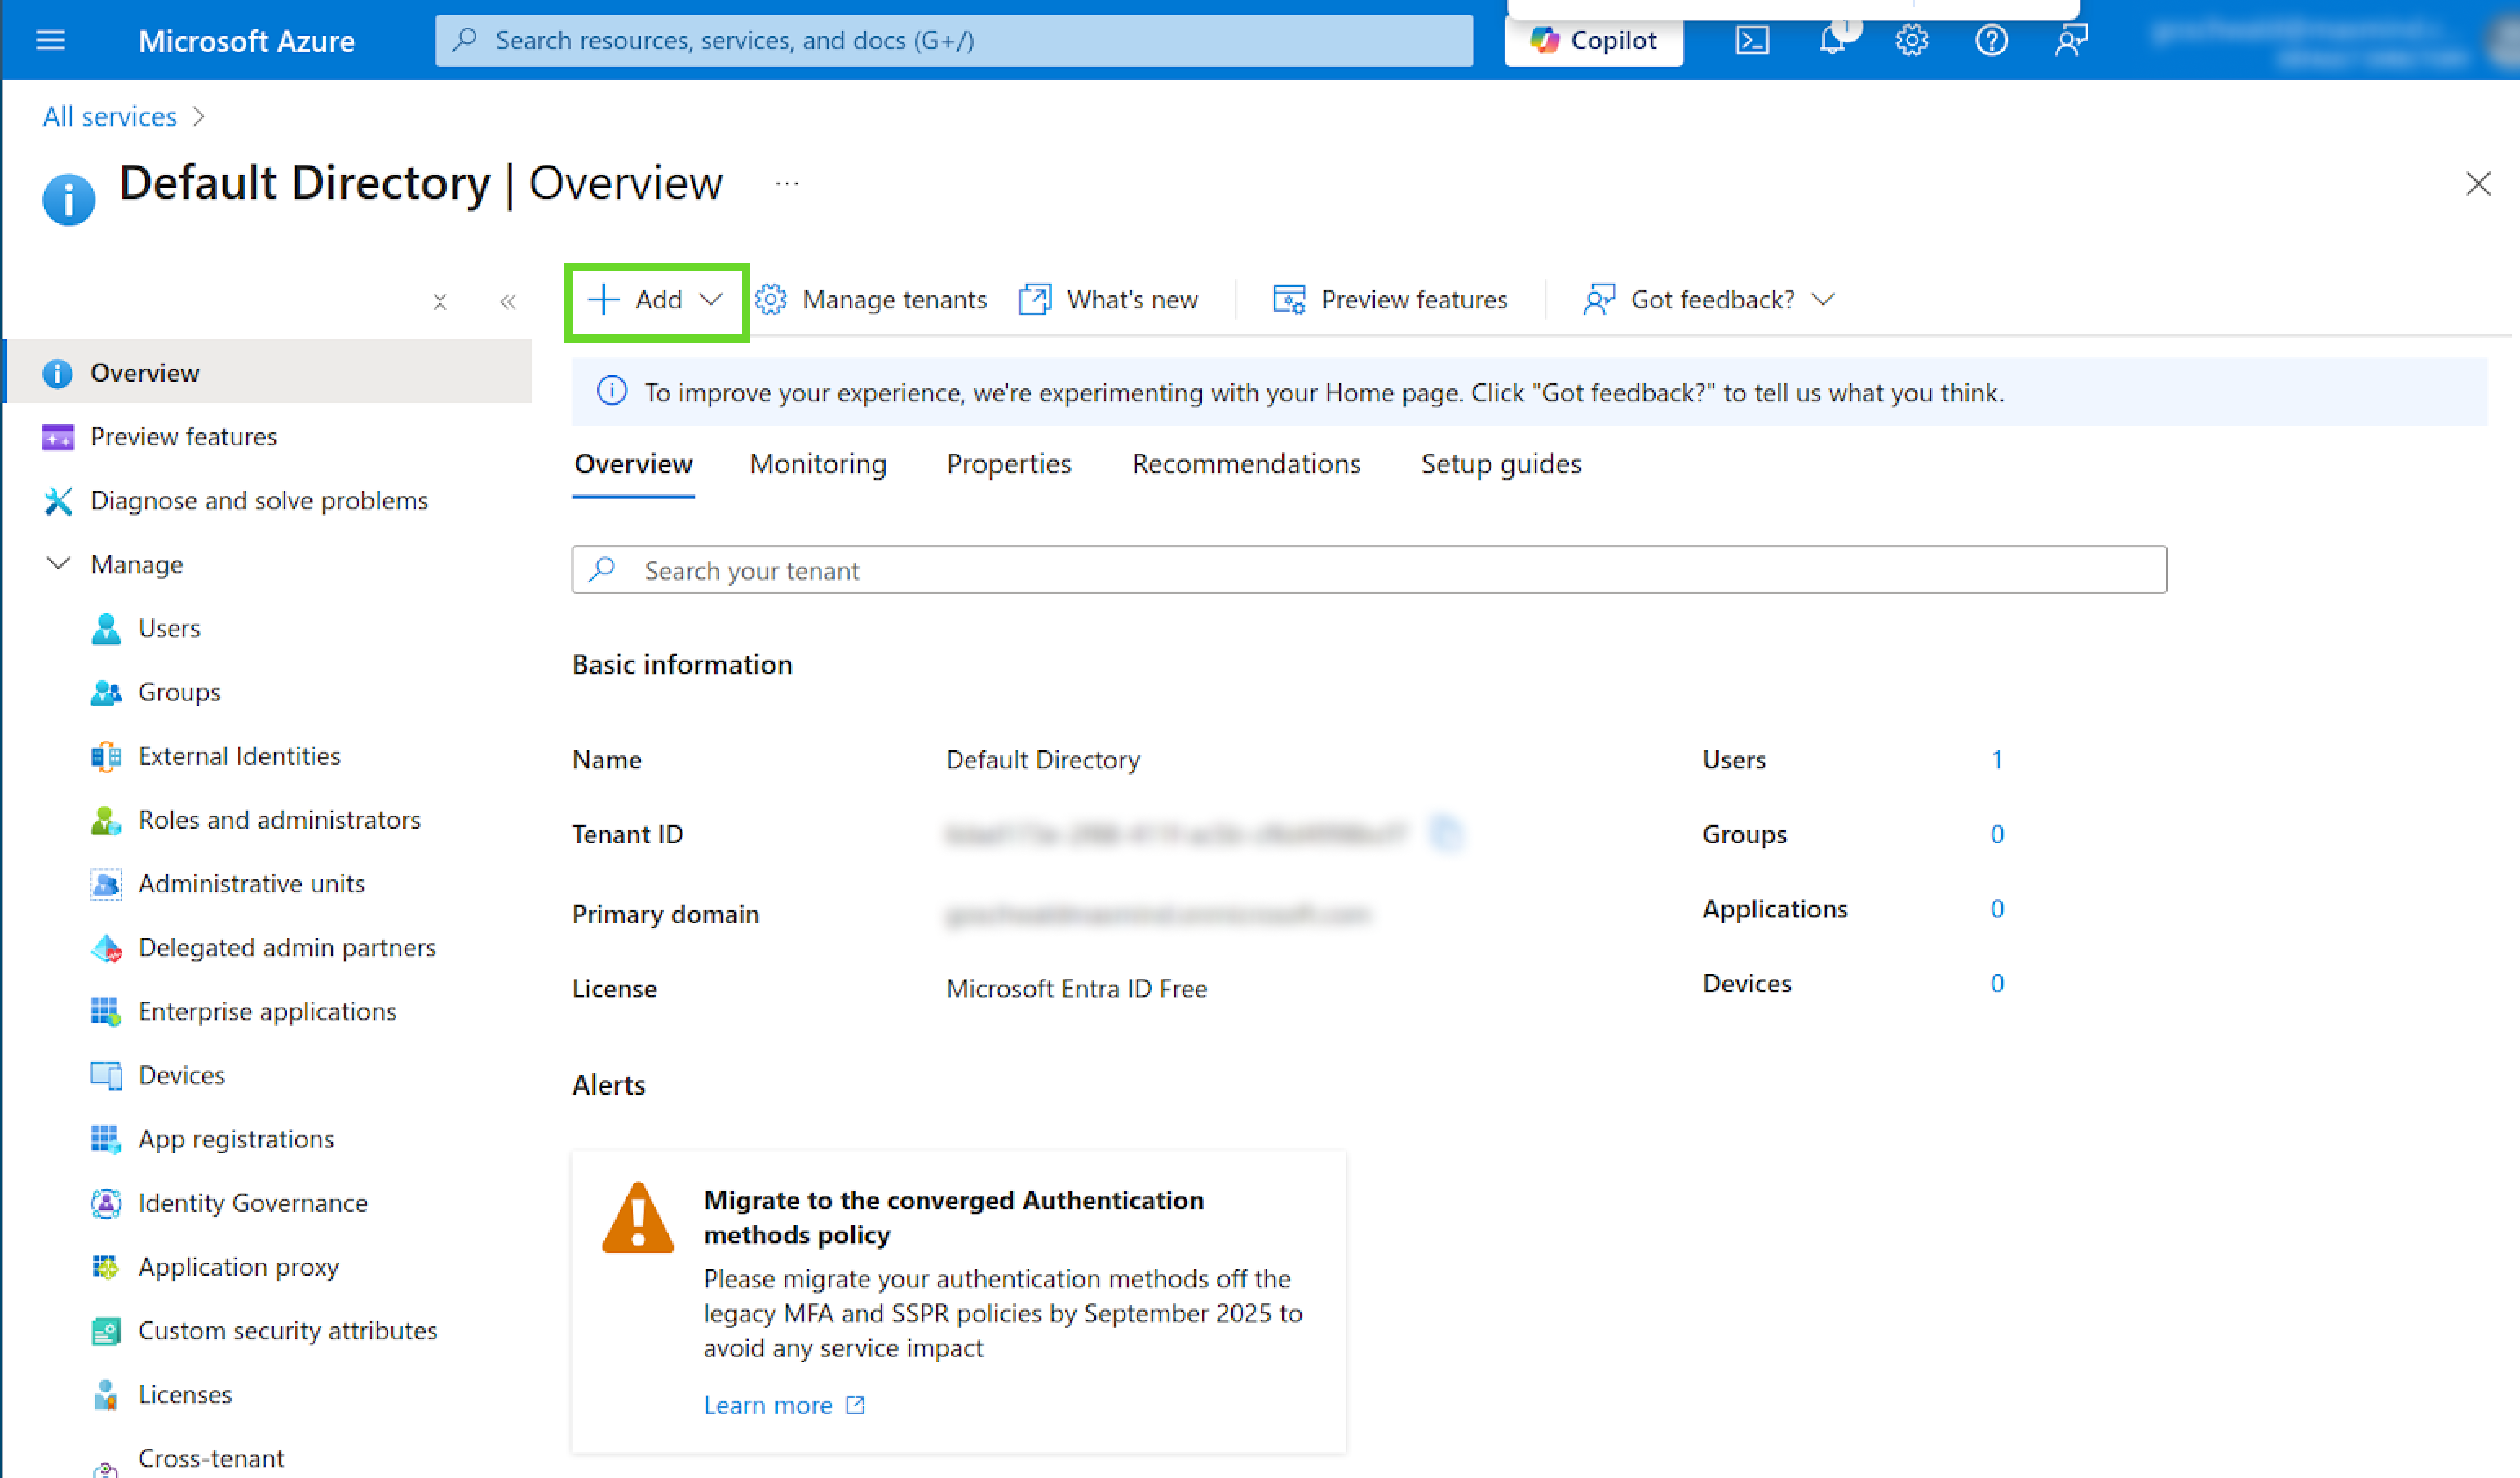Open the Got feedback? dropdown
Screen dimensions: 2520x1478
tap(1710, 300)
